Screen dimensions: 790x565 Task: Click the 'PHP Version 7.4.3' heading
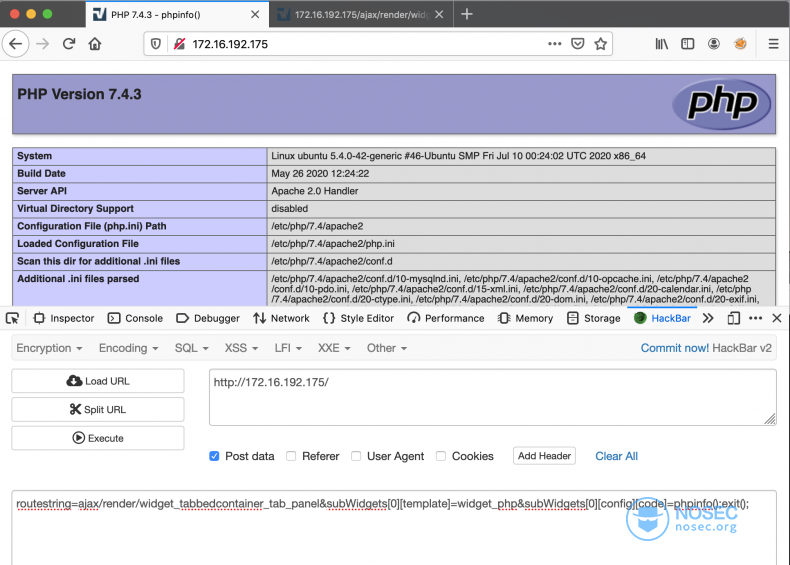tap(79, 94)
